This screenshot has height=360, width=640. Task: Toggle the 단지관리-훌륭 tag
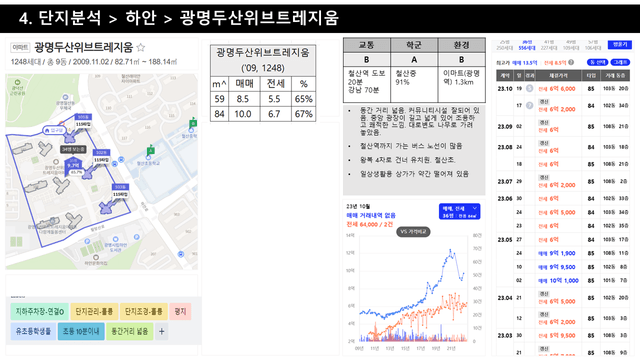(x=94, y=311)
